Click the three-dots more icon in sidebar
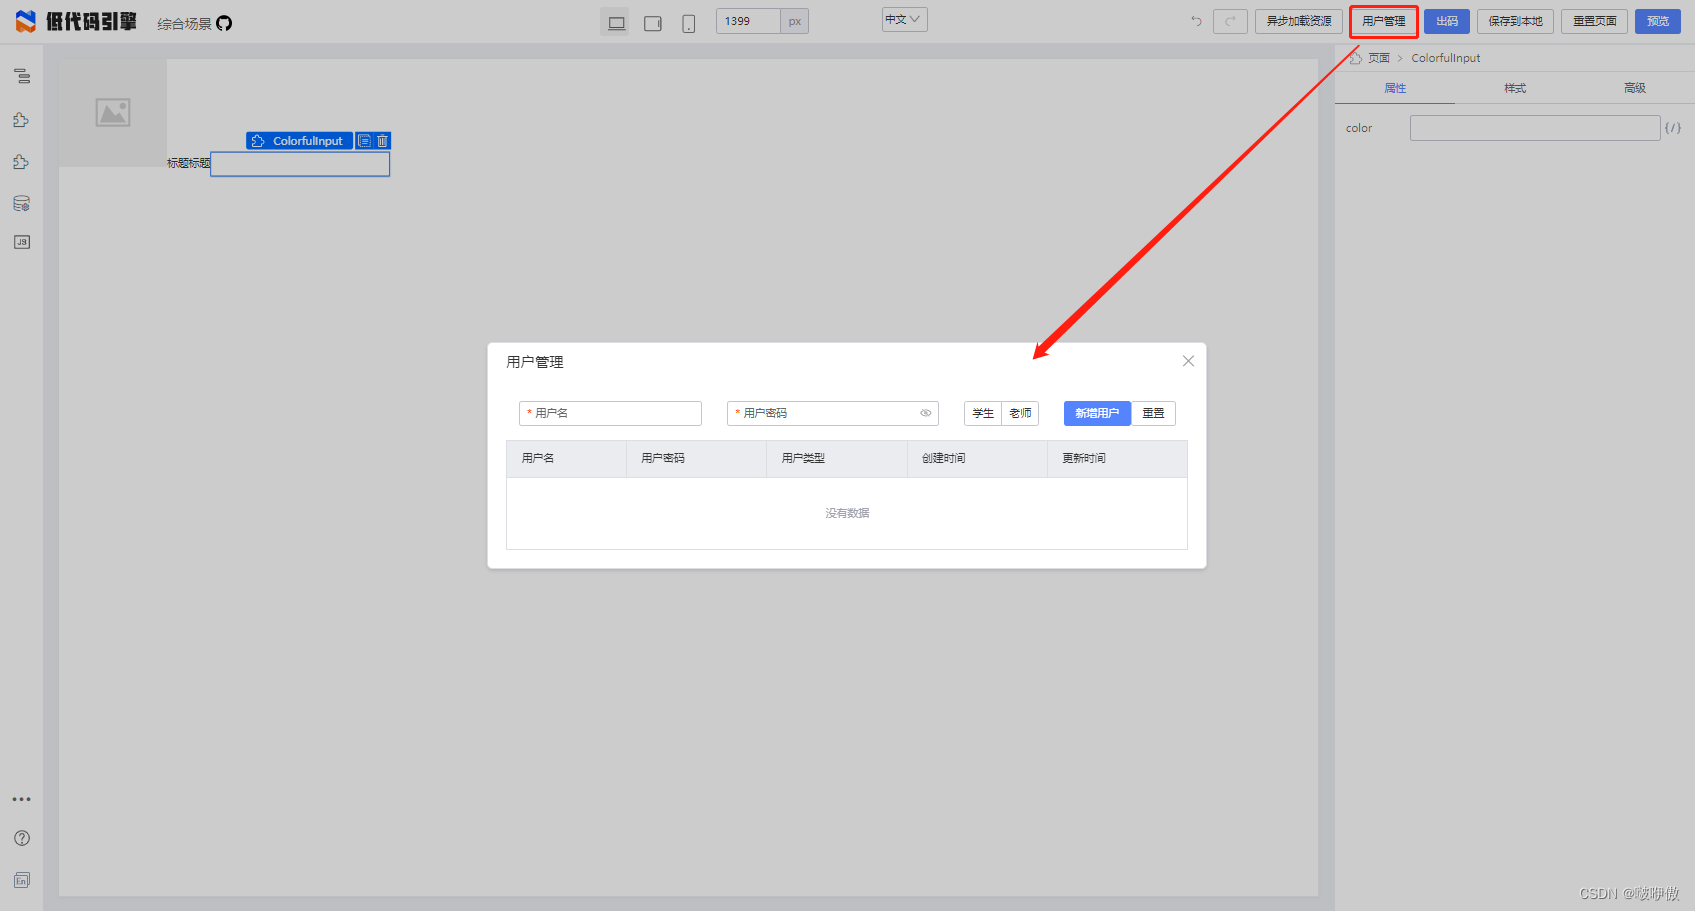 coord(22,799)
